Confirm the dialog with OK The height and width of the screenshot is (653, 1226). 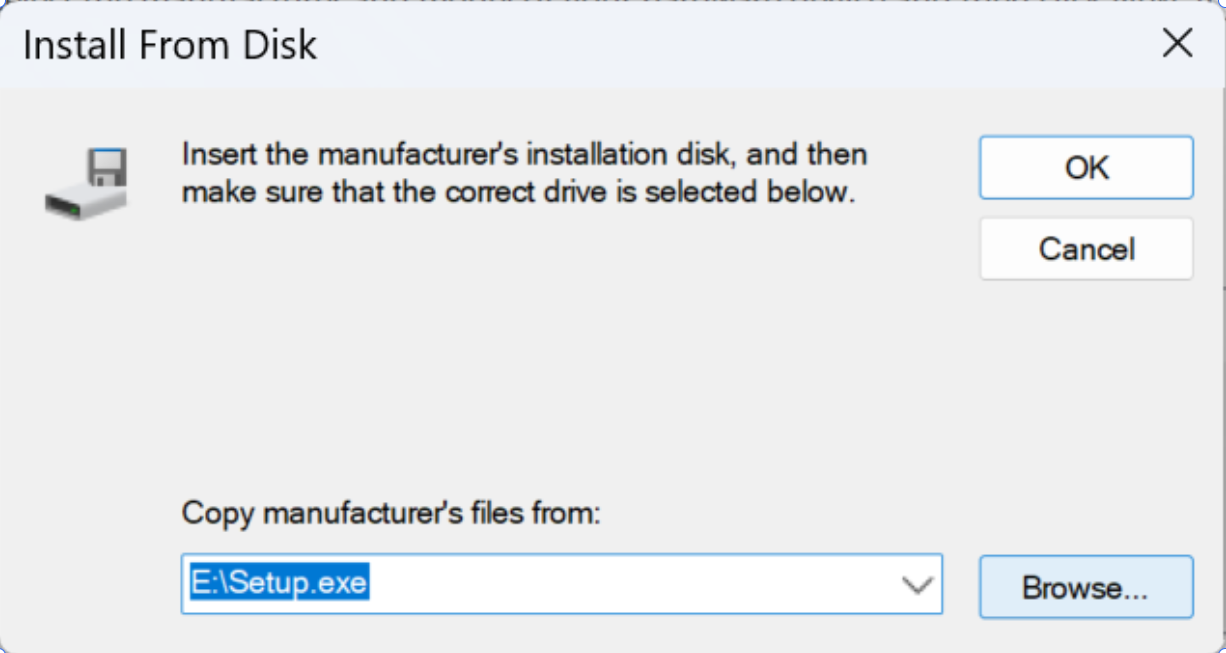point(1086,168)
